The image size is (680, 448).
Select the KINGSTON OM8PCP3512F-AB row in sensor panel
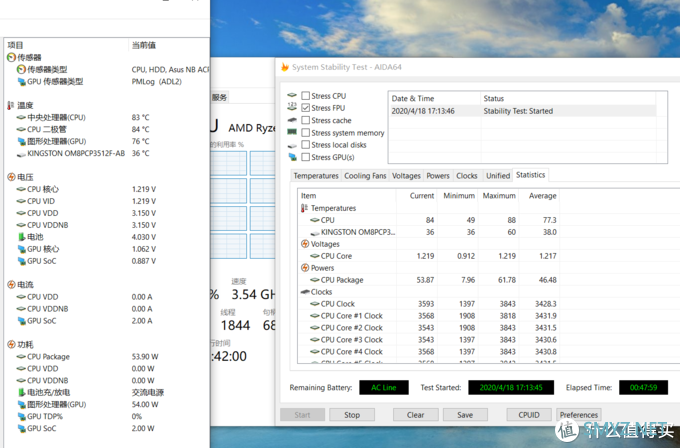click(107, 153)
